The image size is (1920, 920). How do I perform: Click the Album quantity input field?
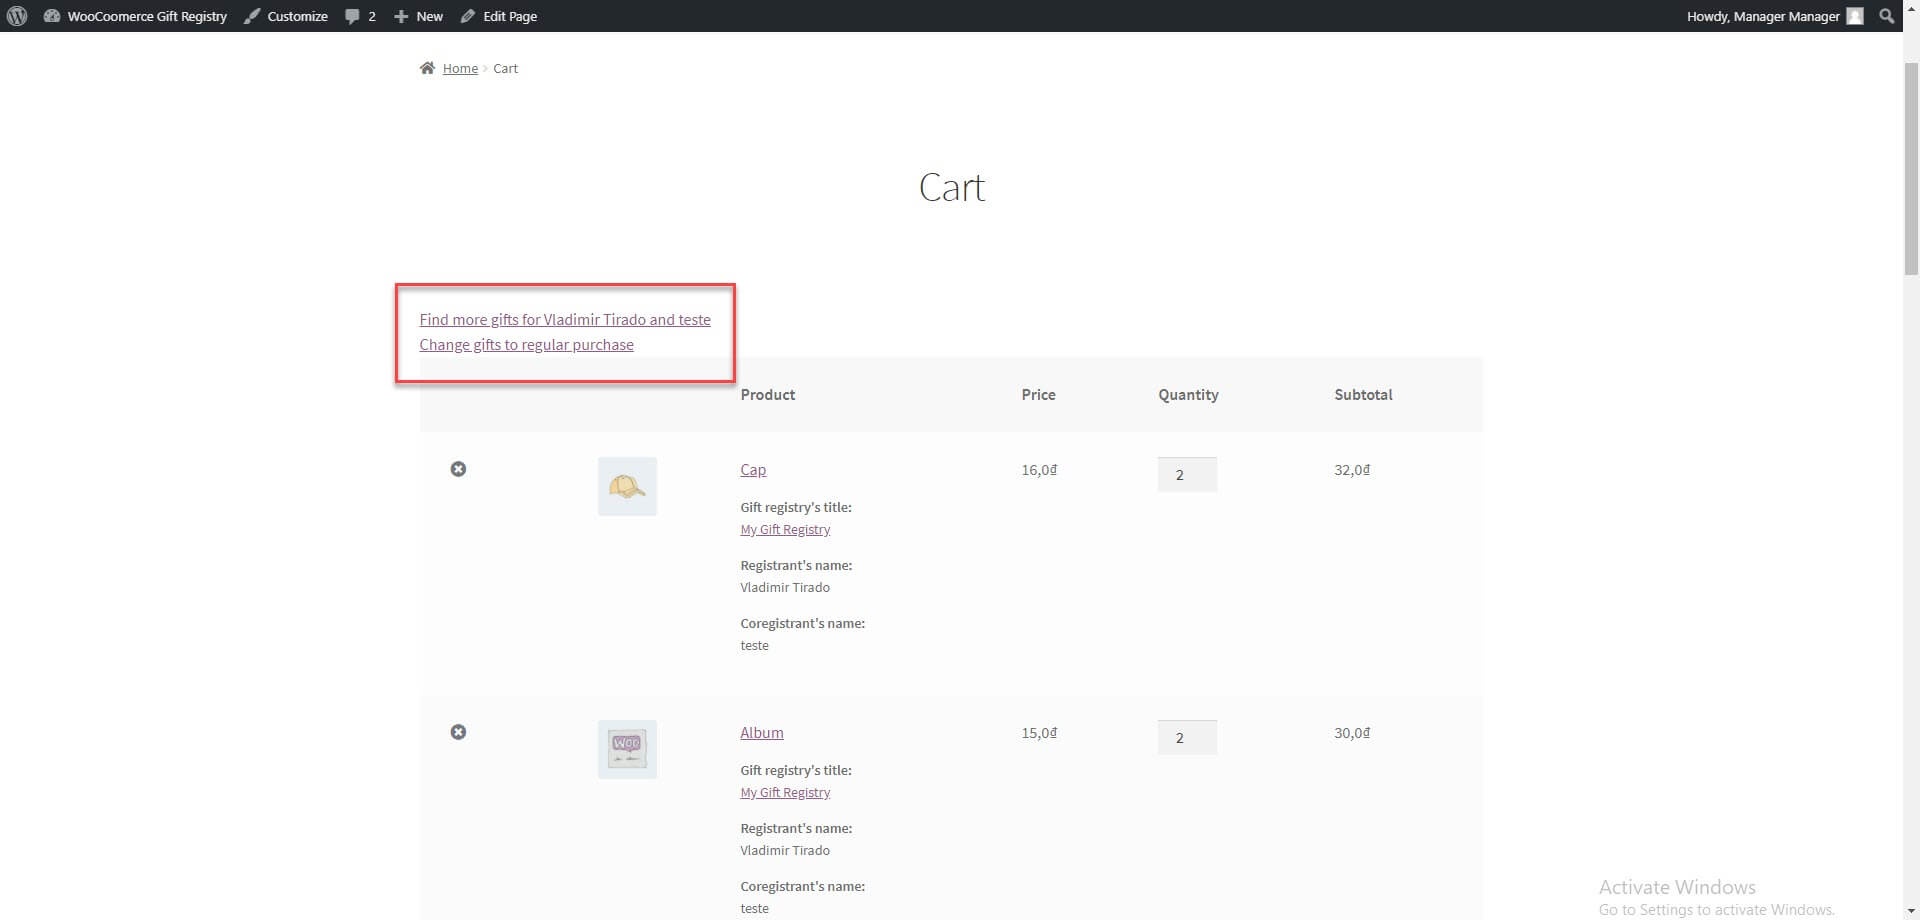coord(1187,738)
